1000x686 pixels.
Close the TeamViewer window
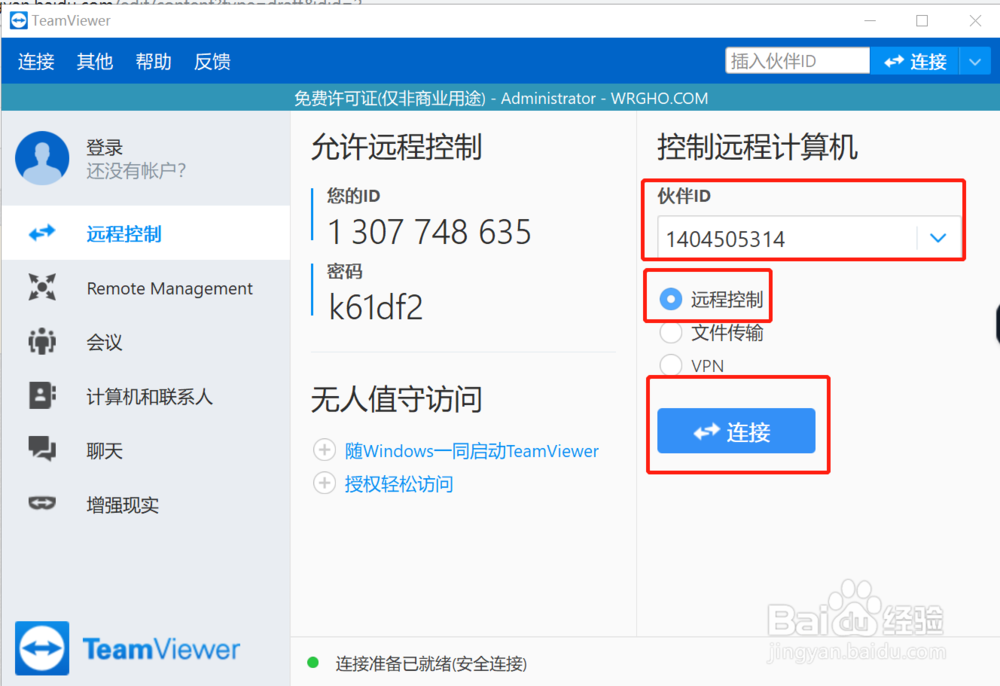(975, 21)
